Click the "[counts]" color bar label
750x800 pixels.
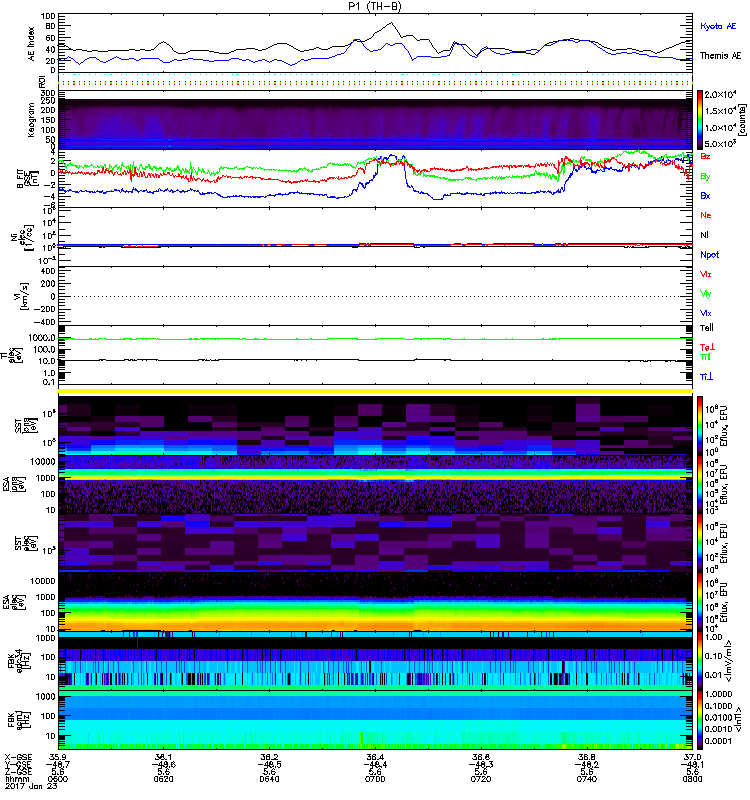743,120
